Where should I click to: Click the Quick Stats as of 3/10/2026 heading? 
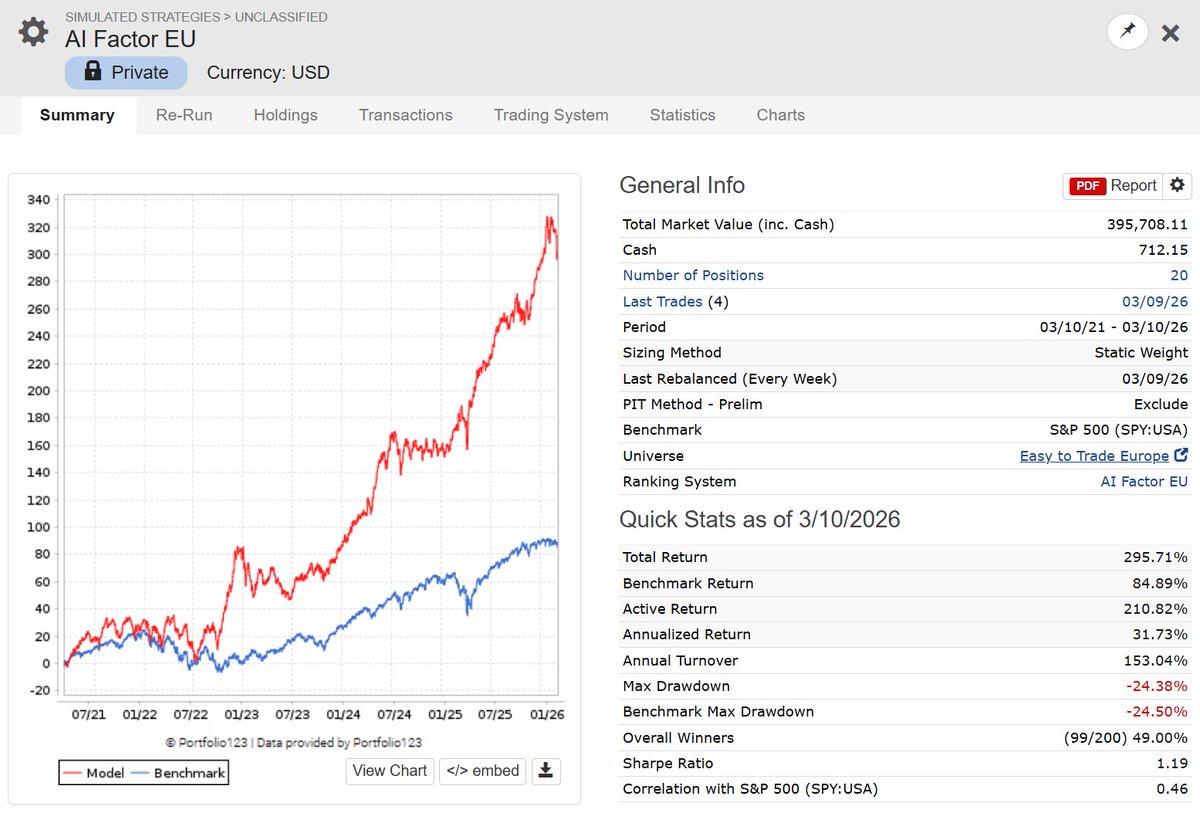click(760, 519)
